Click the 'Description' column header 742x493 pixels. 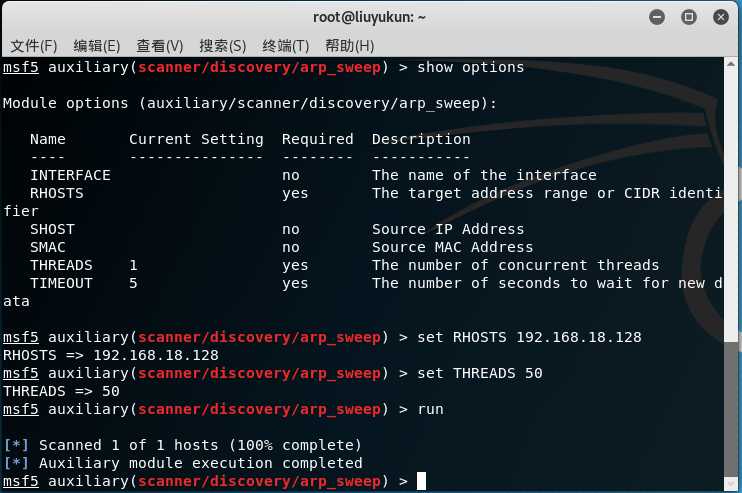point(421,139)
